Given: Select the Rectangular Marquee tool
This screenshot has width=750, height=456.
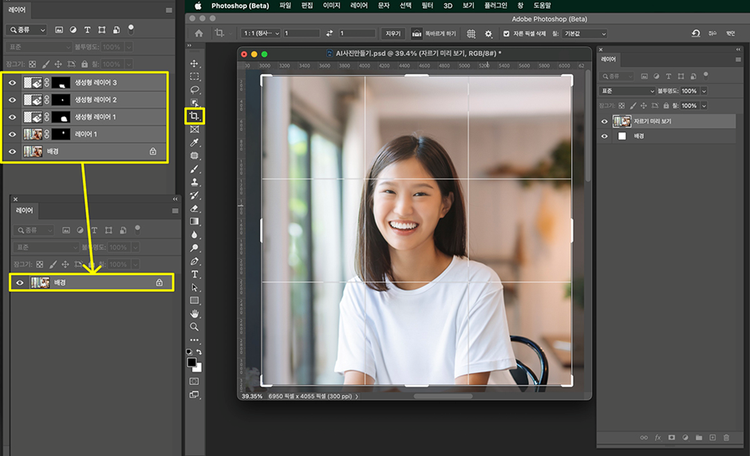Looking at the screenshot, I should (194, 76).
